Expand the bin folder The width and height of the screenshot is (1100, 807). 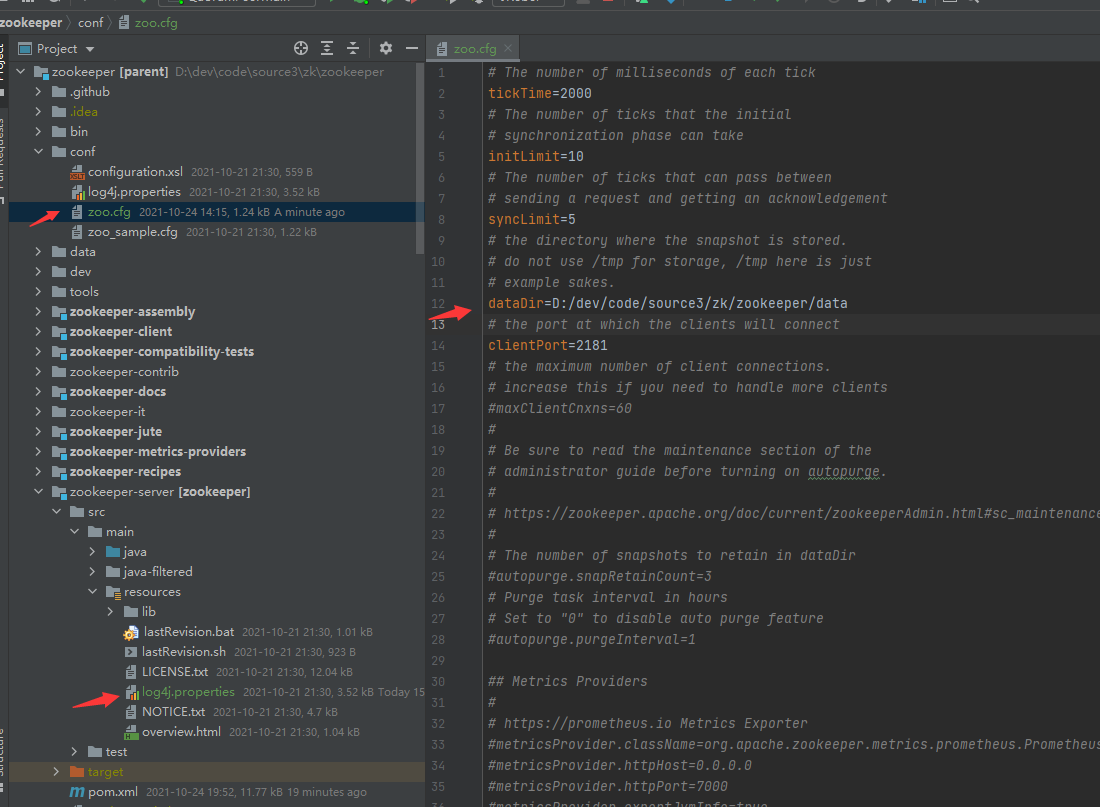39,132
